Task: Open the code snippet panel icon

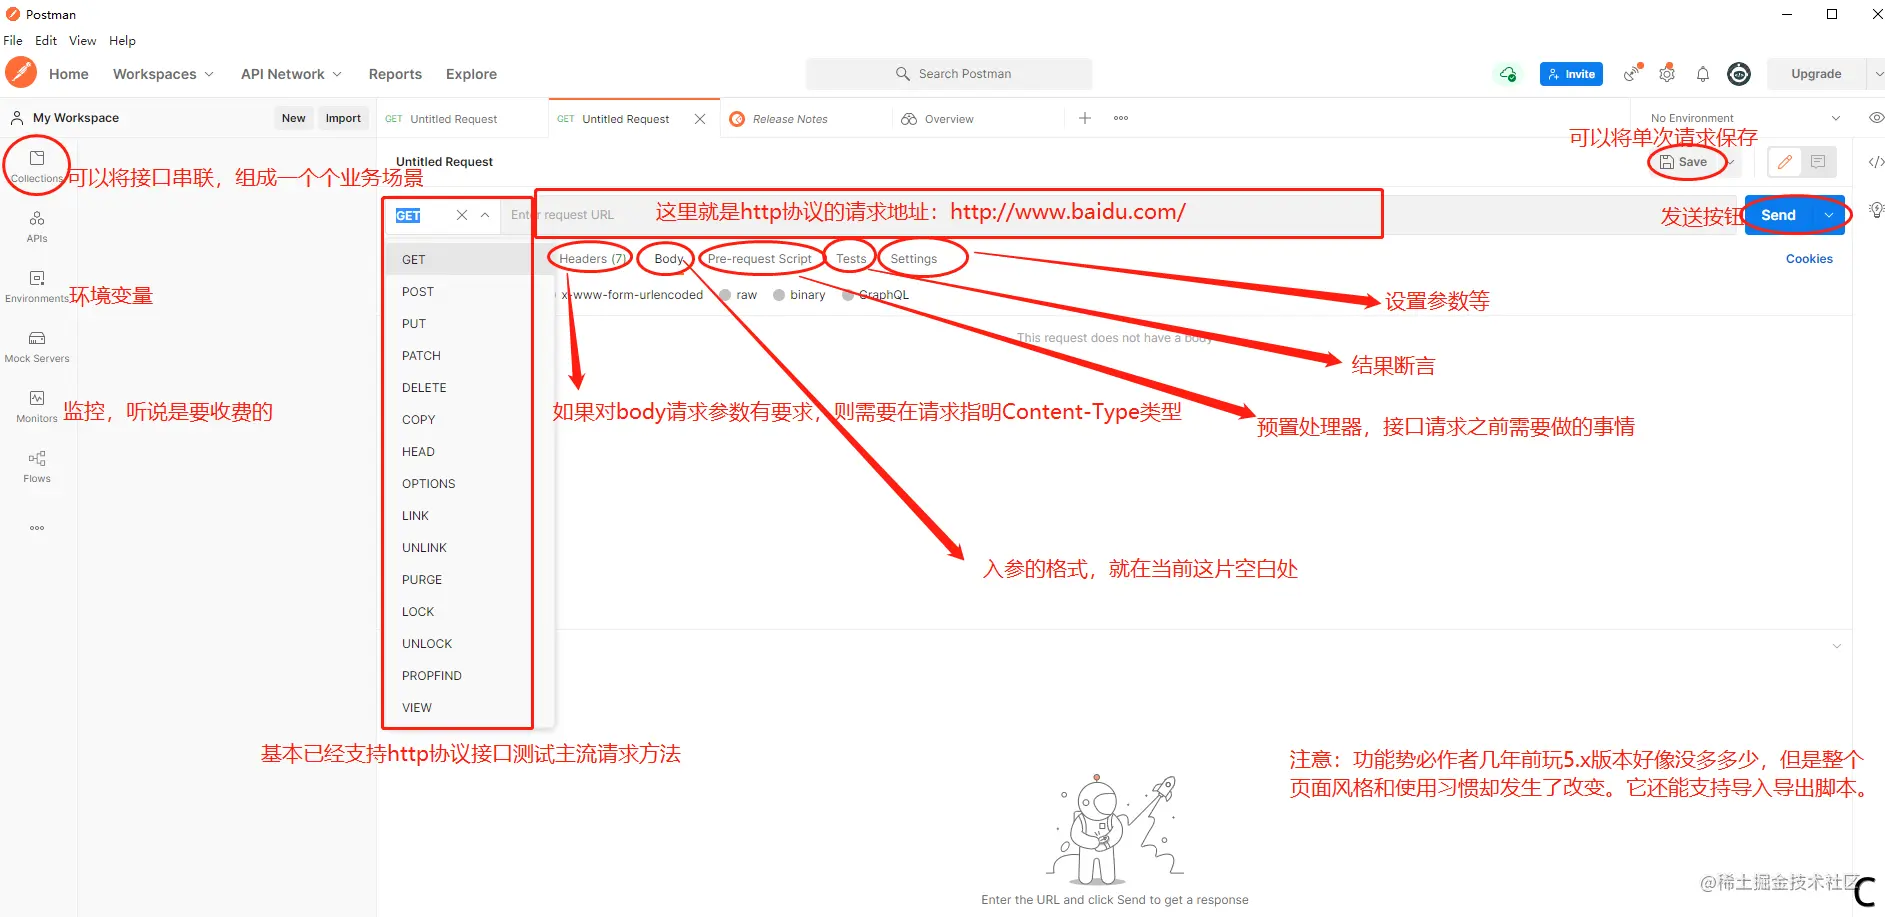Action: 1876,162
